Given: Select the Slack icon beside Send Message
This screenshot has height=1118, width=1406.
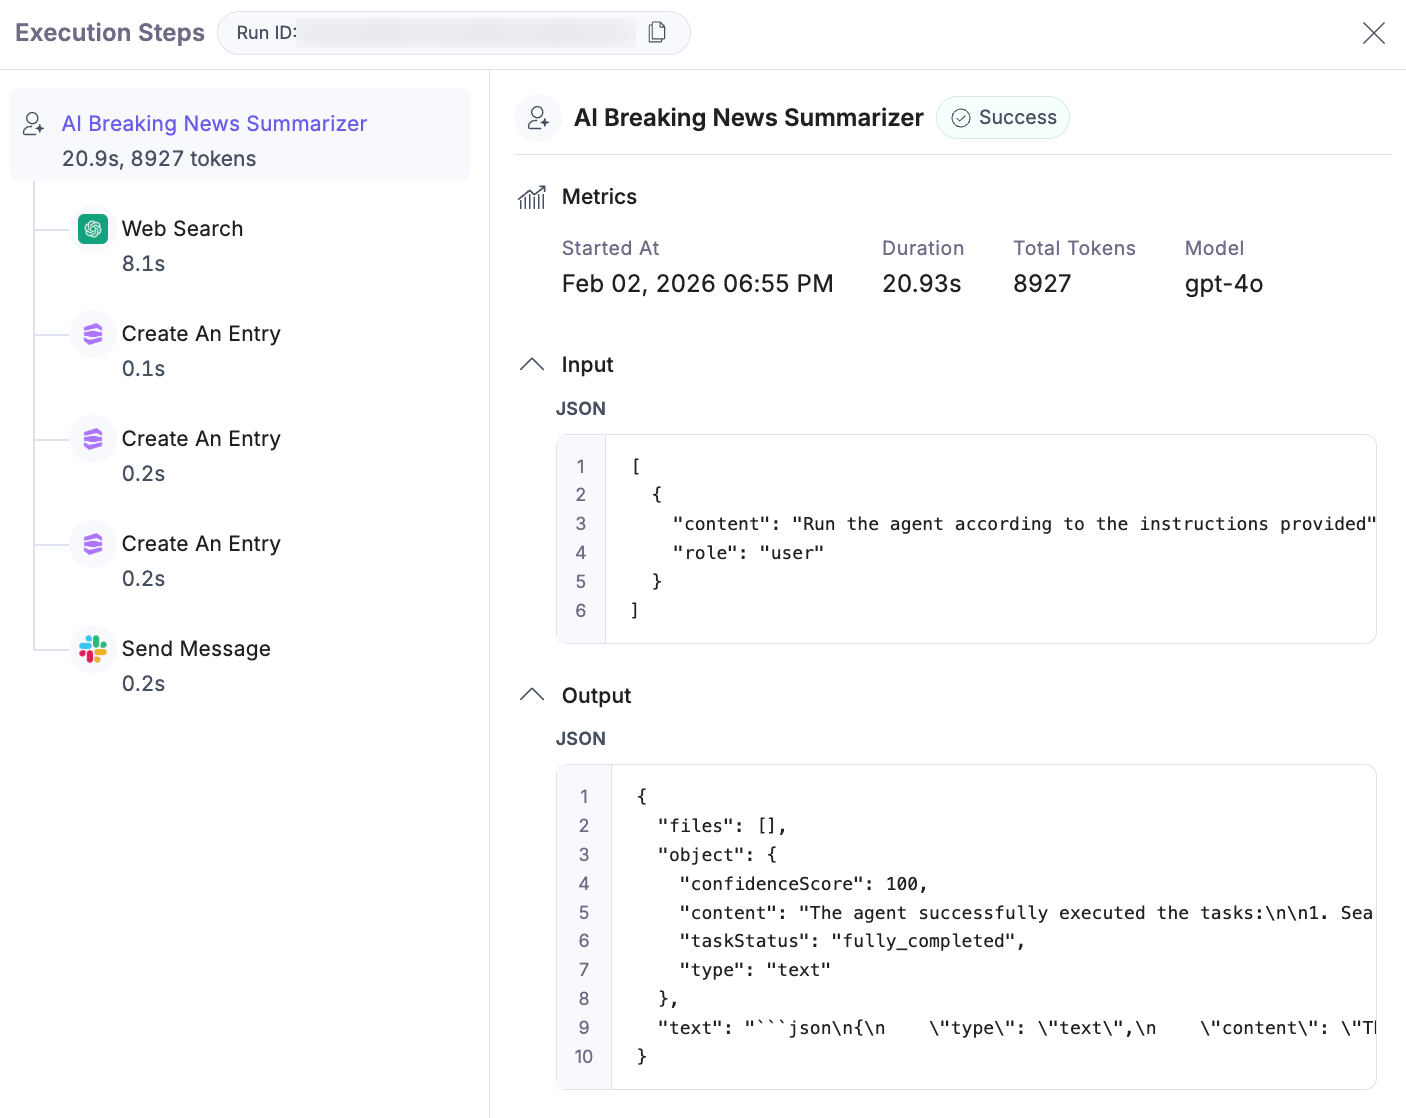Looking at the screenshot, I should coord(92,649).
